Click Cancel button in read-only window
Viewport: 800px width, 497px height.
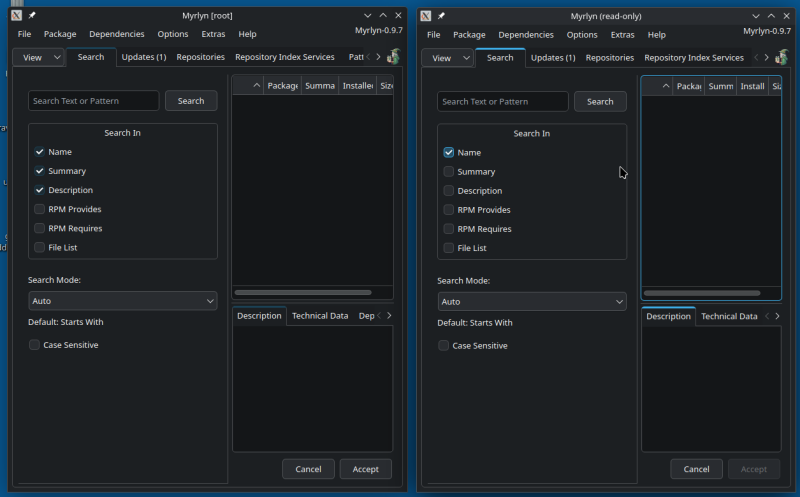pos(696,469)
